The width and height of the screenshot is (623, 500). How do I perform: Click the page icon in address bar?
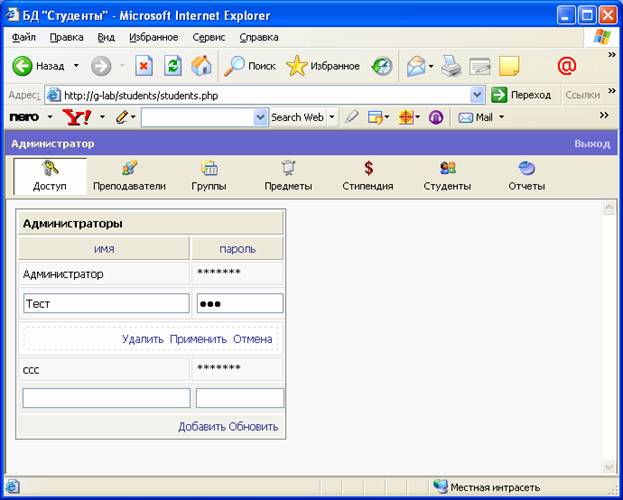(x=54, y=95)
